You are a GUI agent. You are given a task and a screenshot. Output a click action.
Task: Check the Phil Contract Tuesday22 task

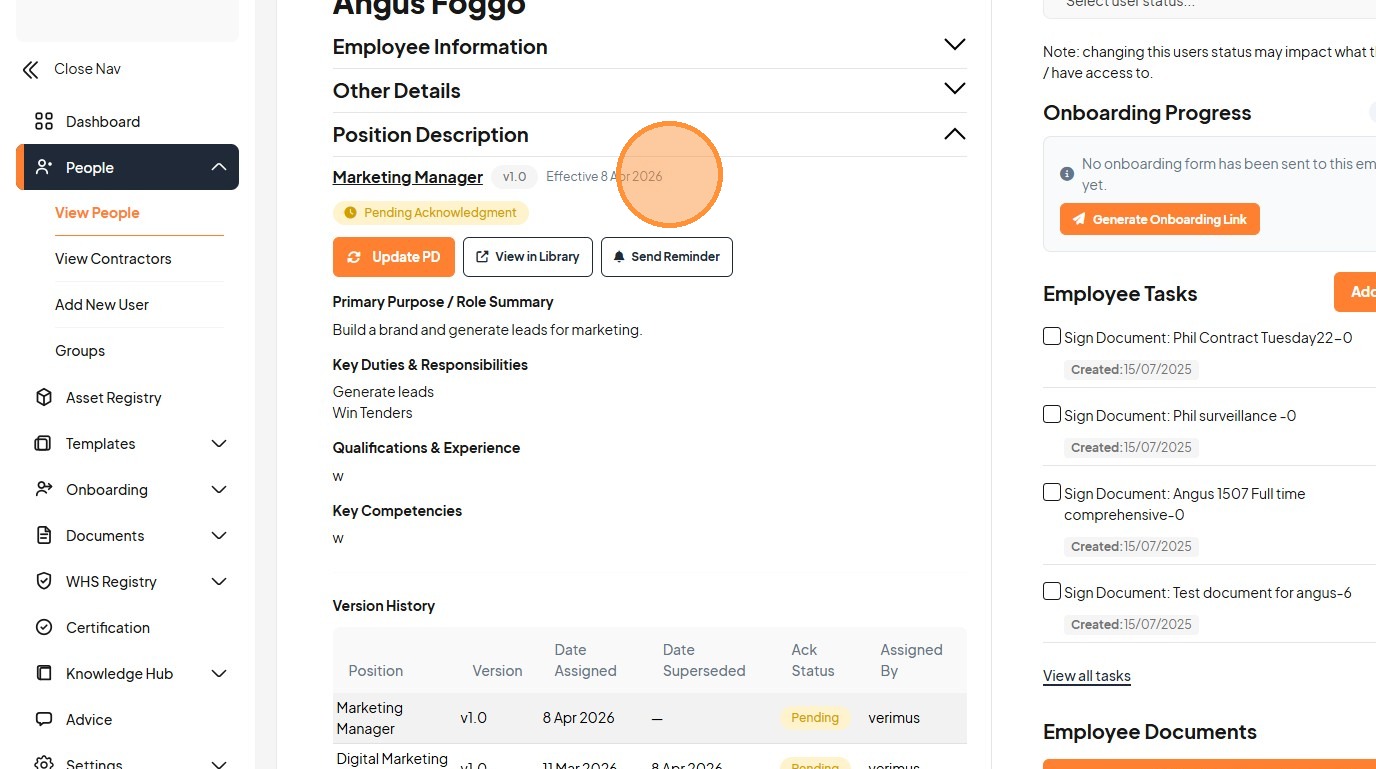[x=1052, y=337]
